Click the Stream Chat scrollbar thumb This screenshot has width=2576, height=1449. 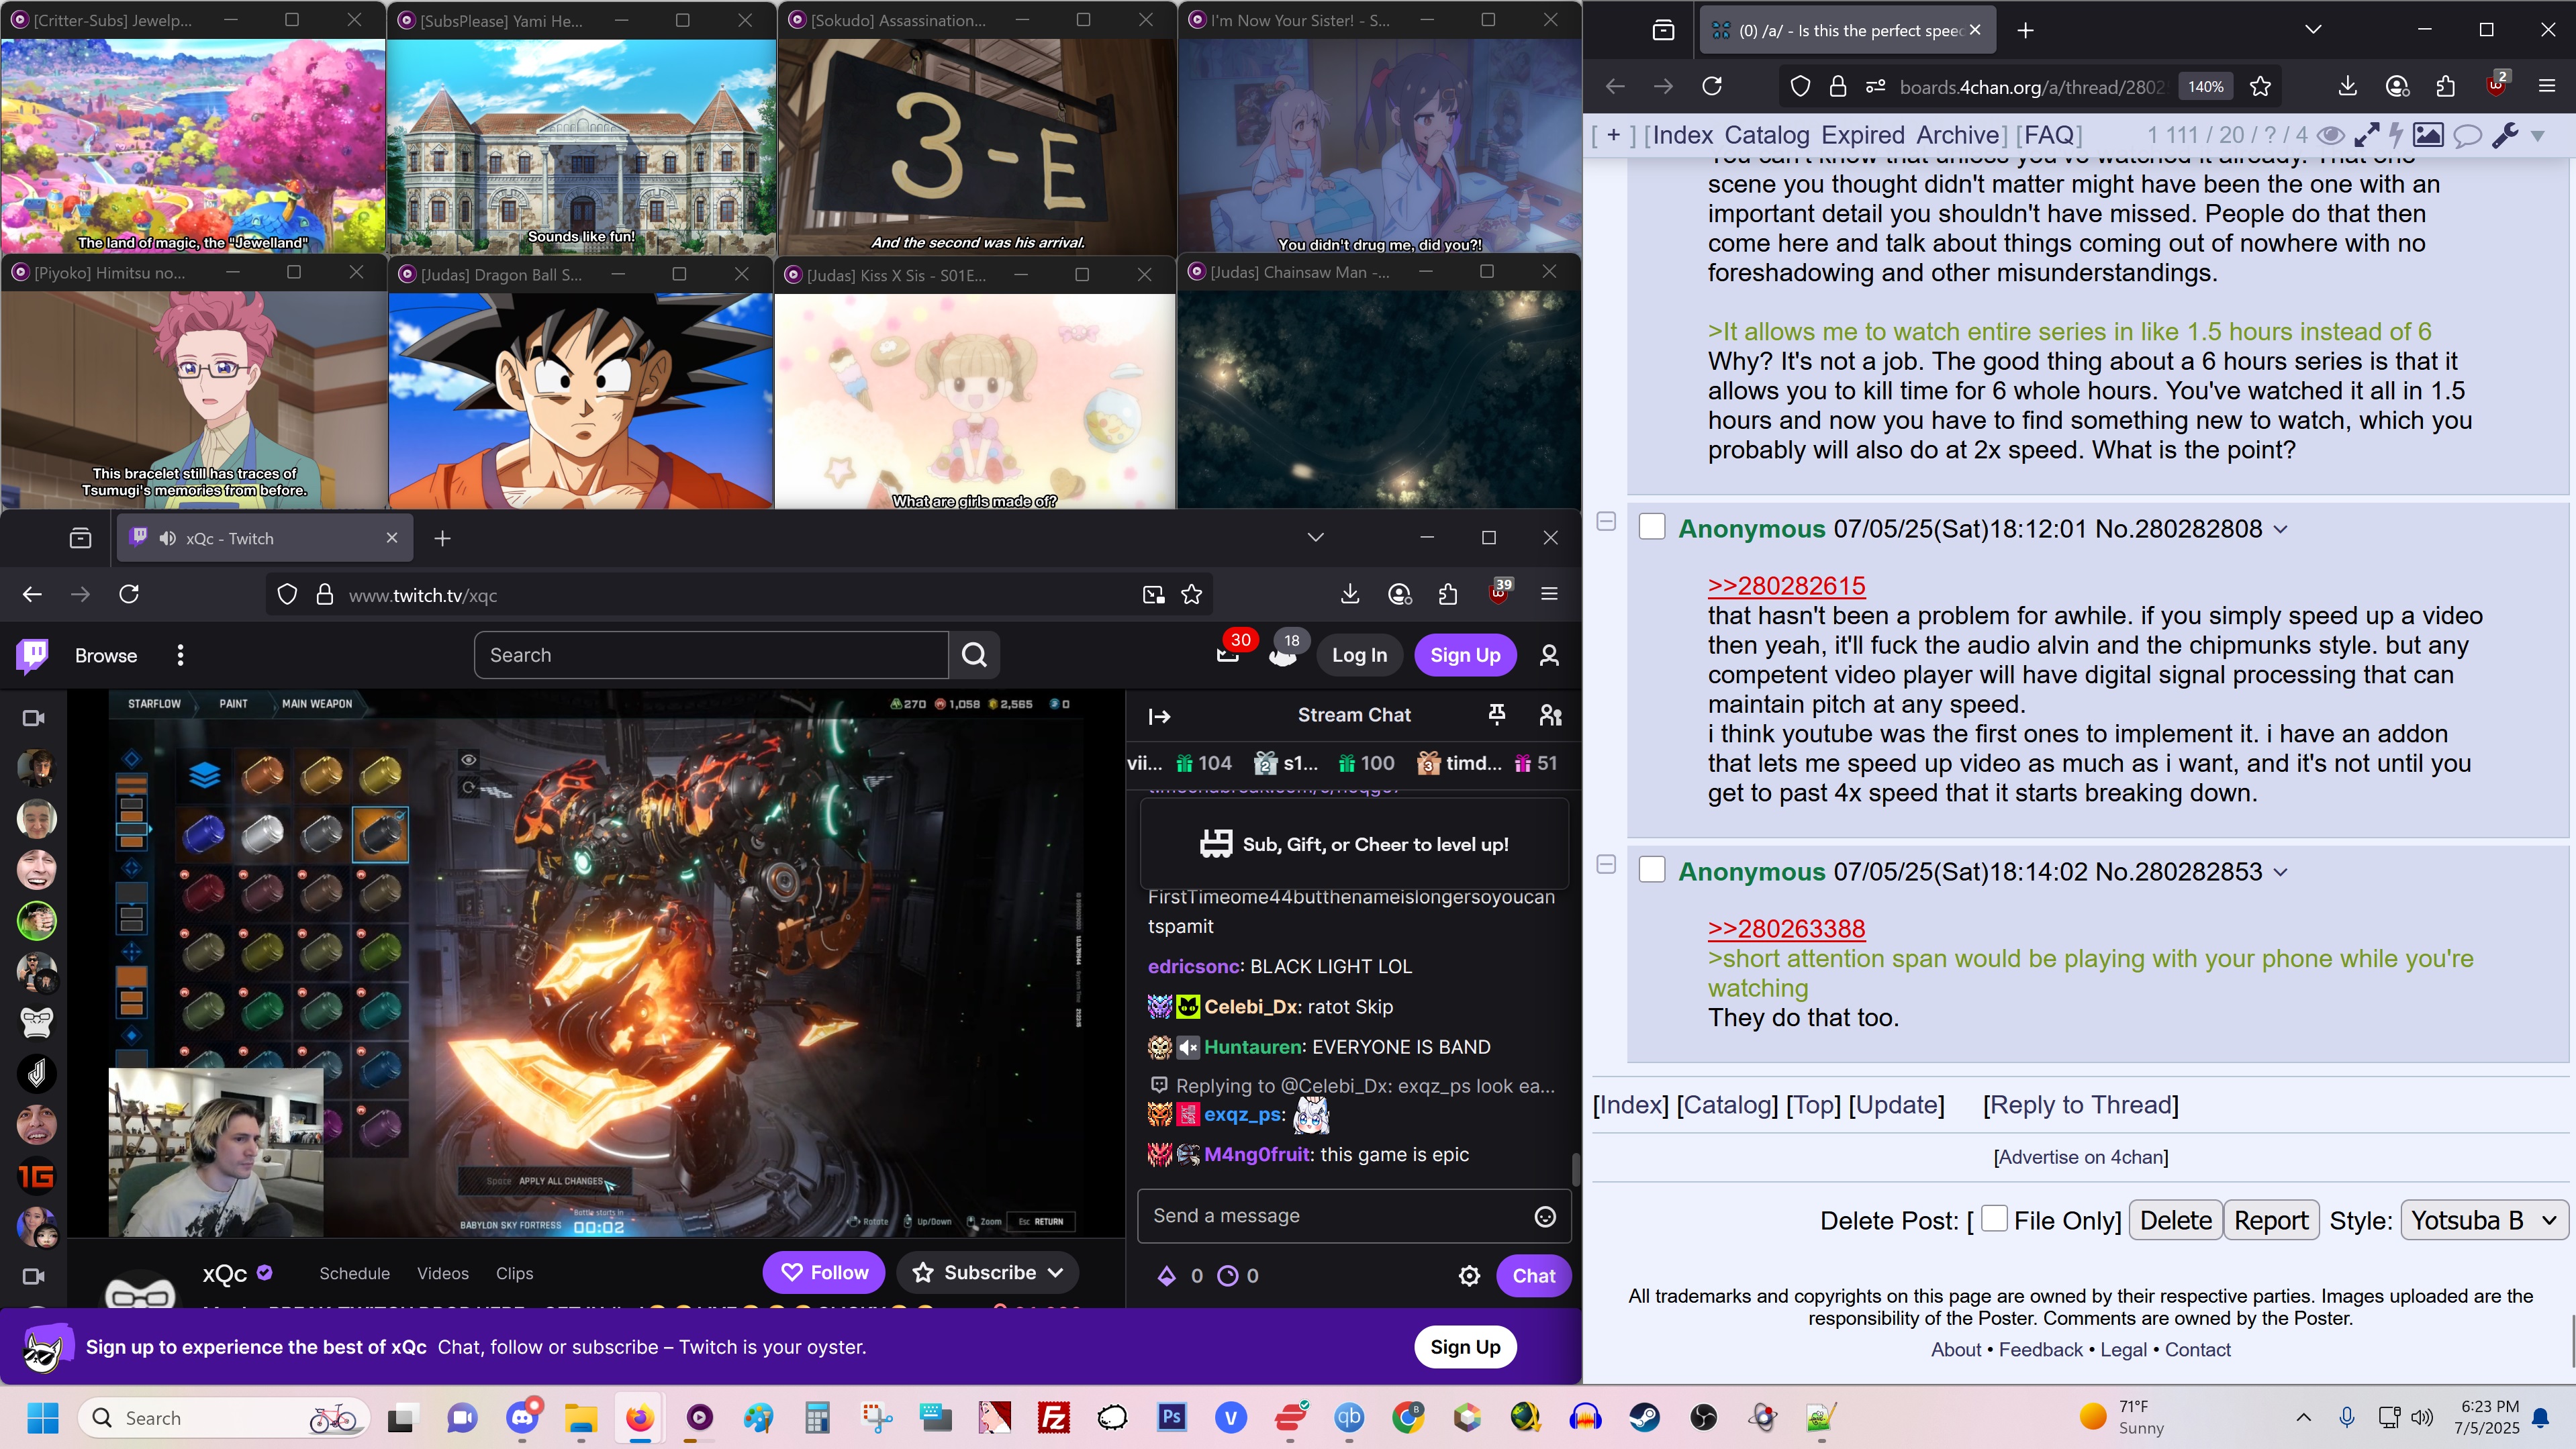tap(1575, 1170)
